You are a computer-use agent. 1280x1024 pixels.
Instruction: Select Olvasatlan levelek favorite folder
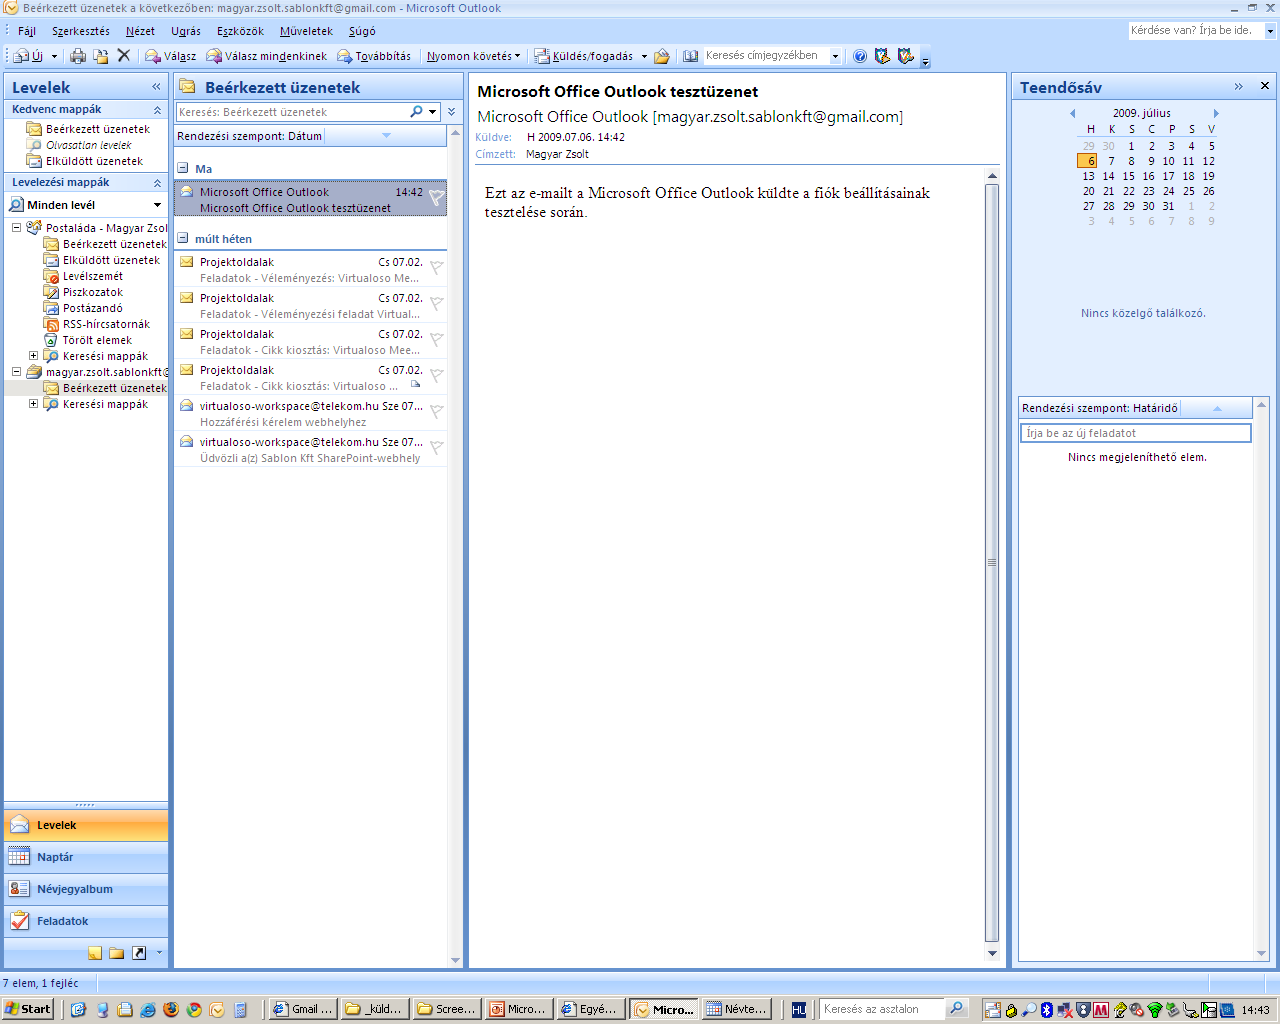pos(88,145)
